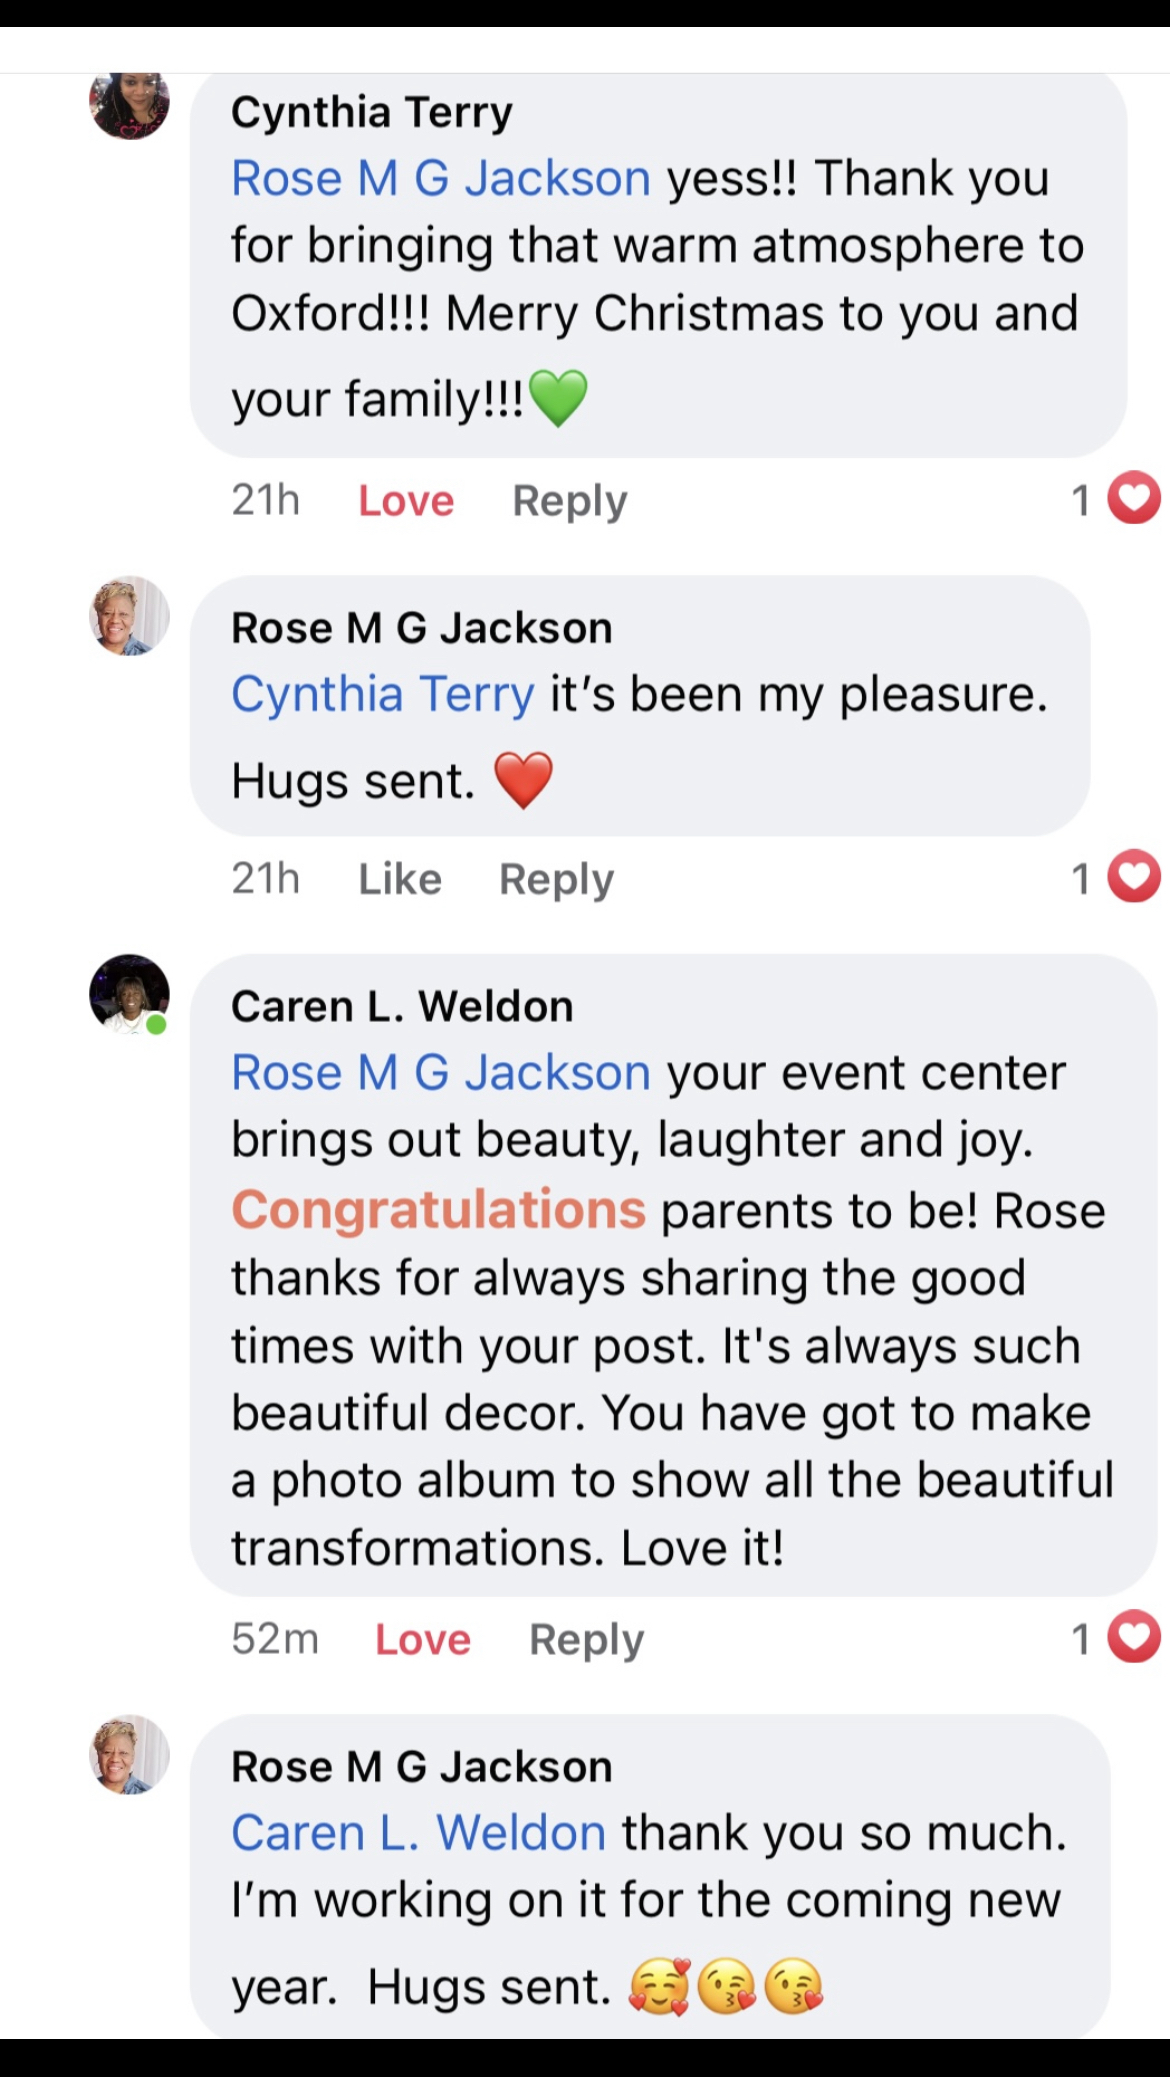The width and height of the screenshot is (1170, 2077).
Task: Reply to Rose's "Hugs sent" comment
Action: (x=556, y=879)
